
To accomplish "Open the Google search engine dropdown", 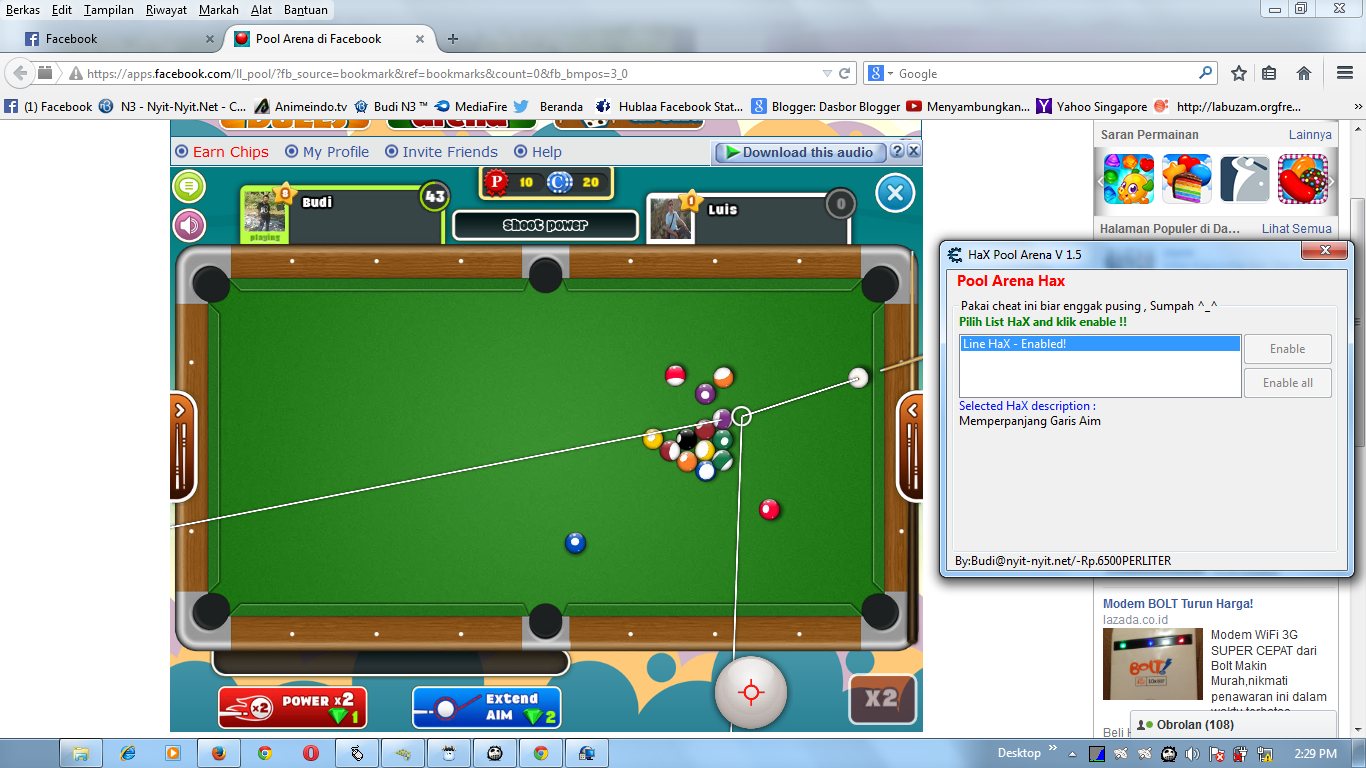I will 879,74.
